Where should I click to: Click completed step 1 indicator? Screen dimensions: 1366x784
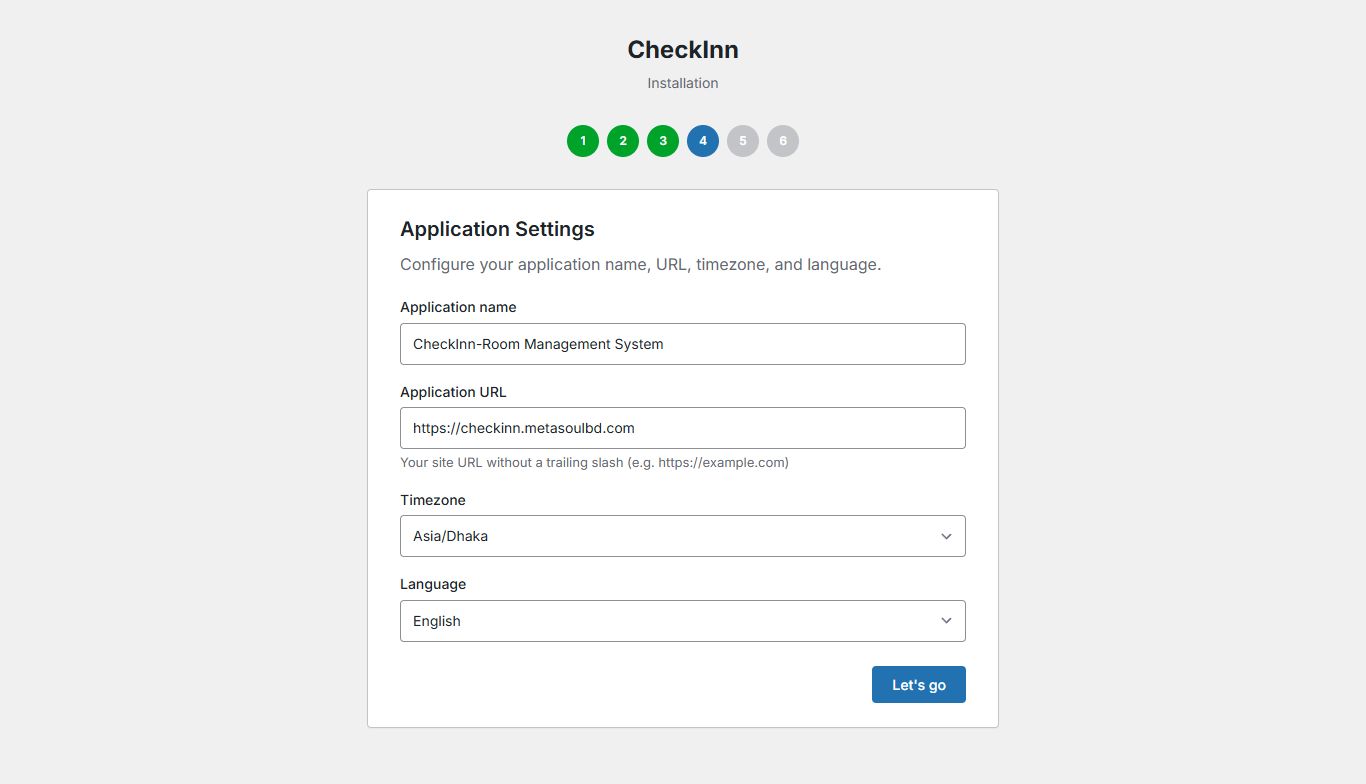point(583,141)
